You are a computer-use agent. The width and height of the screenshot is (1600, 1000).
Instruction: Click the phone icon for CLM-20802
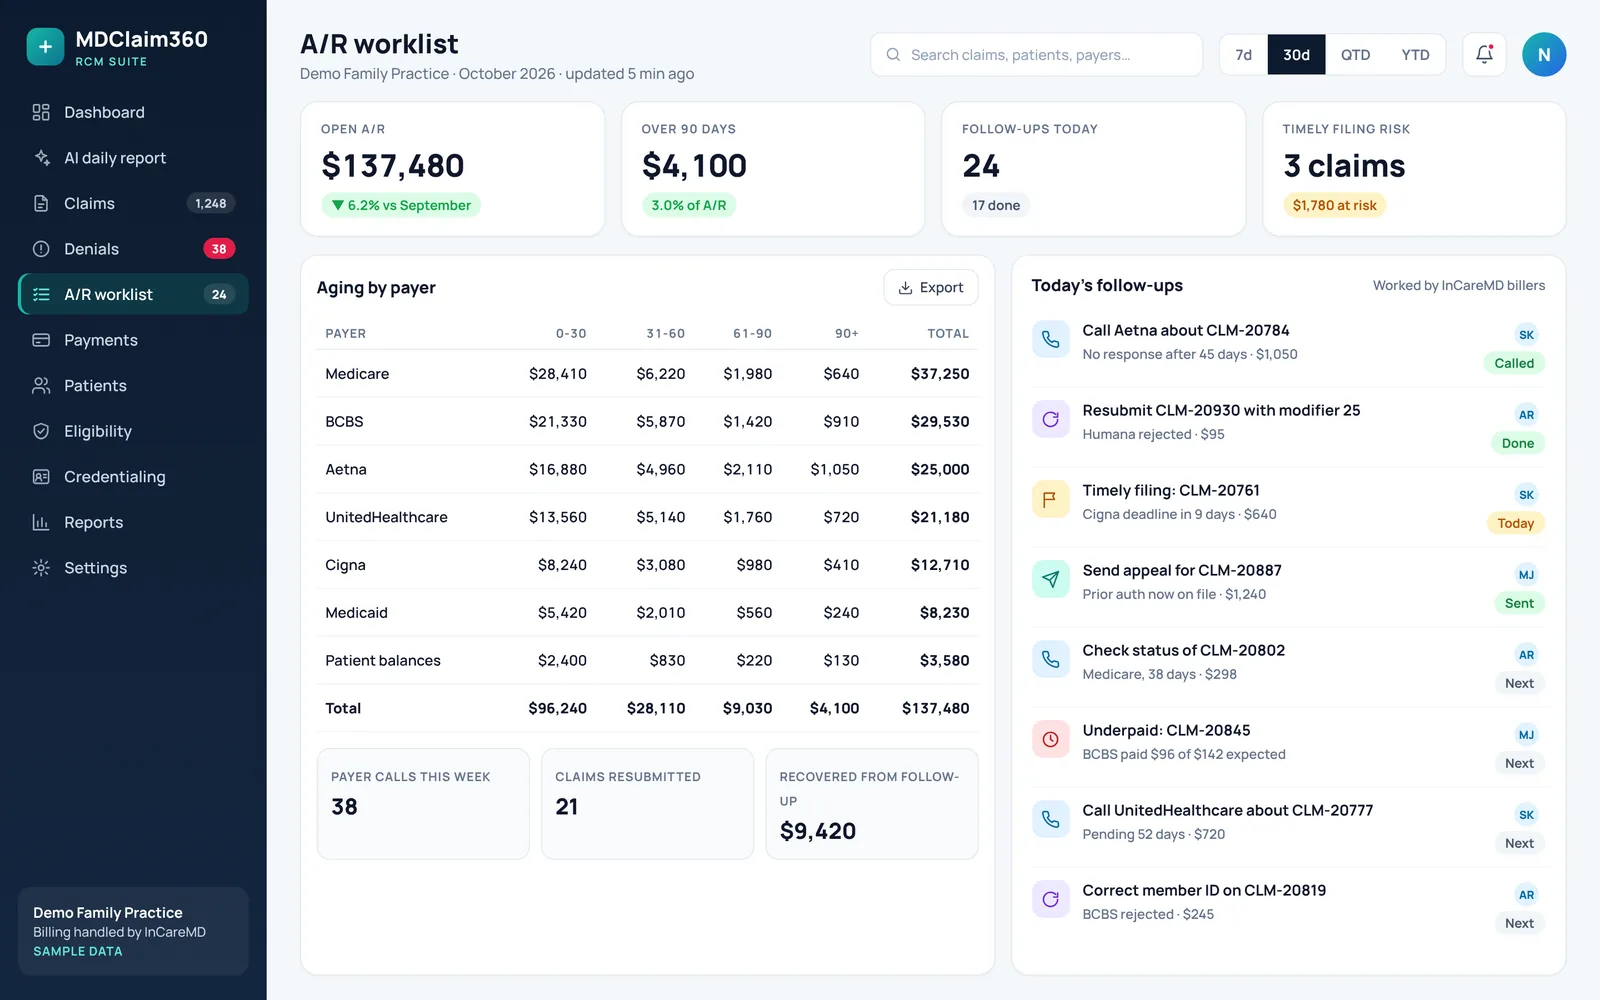(1050, 660)
